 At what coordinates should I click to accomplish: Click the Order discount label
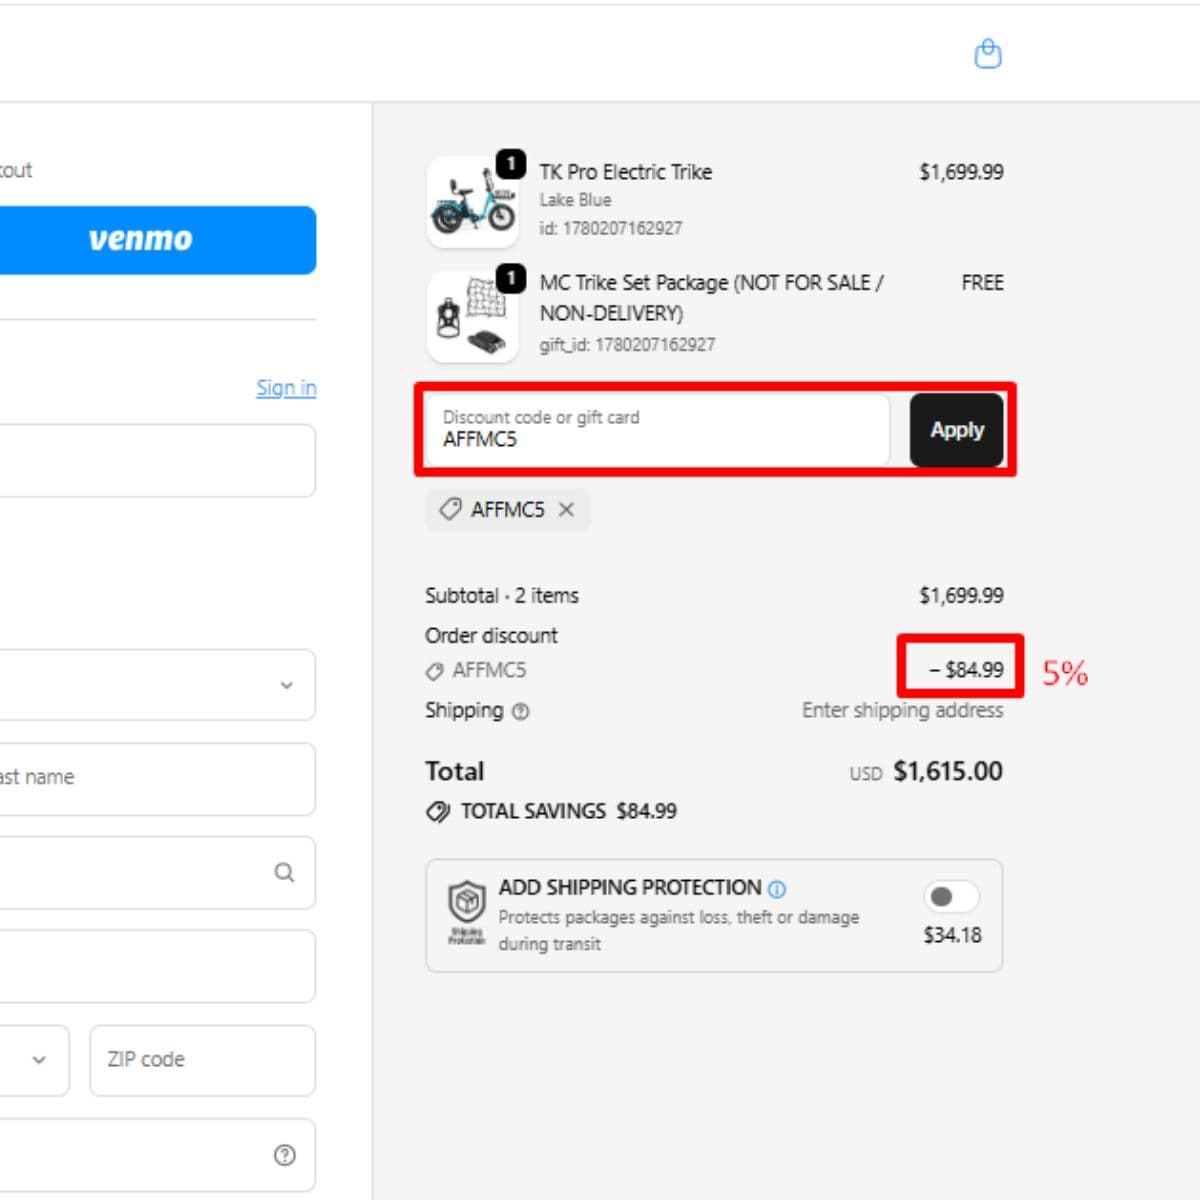(x=491, y=636)
